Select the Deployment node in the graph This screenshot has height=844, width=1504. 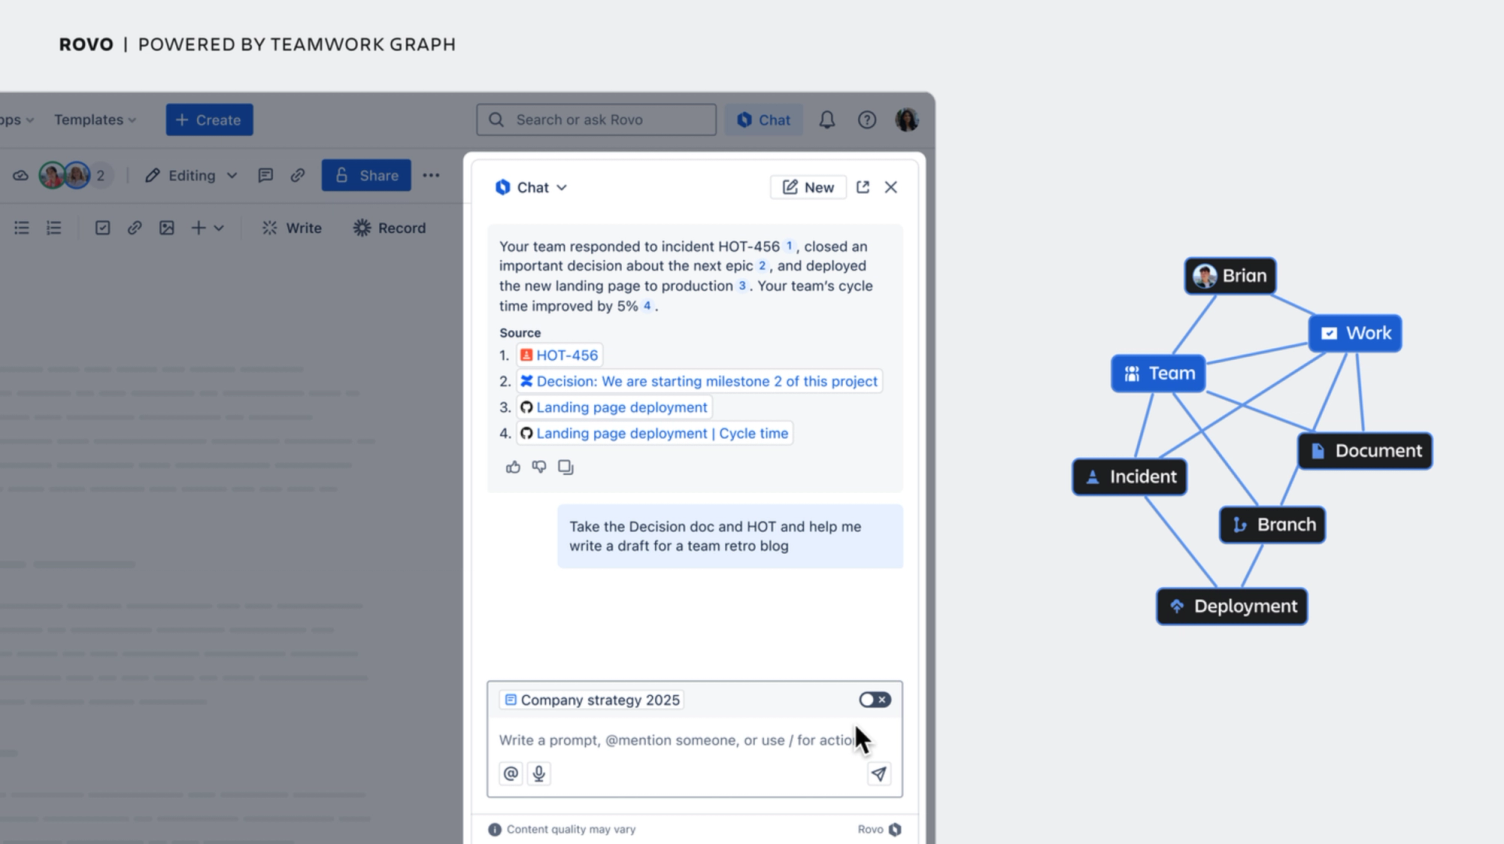[1232, 606]
